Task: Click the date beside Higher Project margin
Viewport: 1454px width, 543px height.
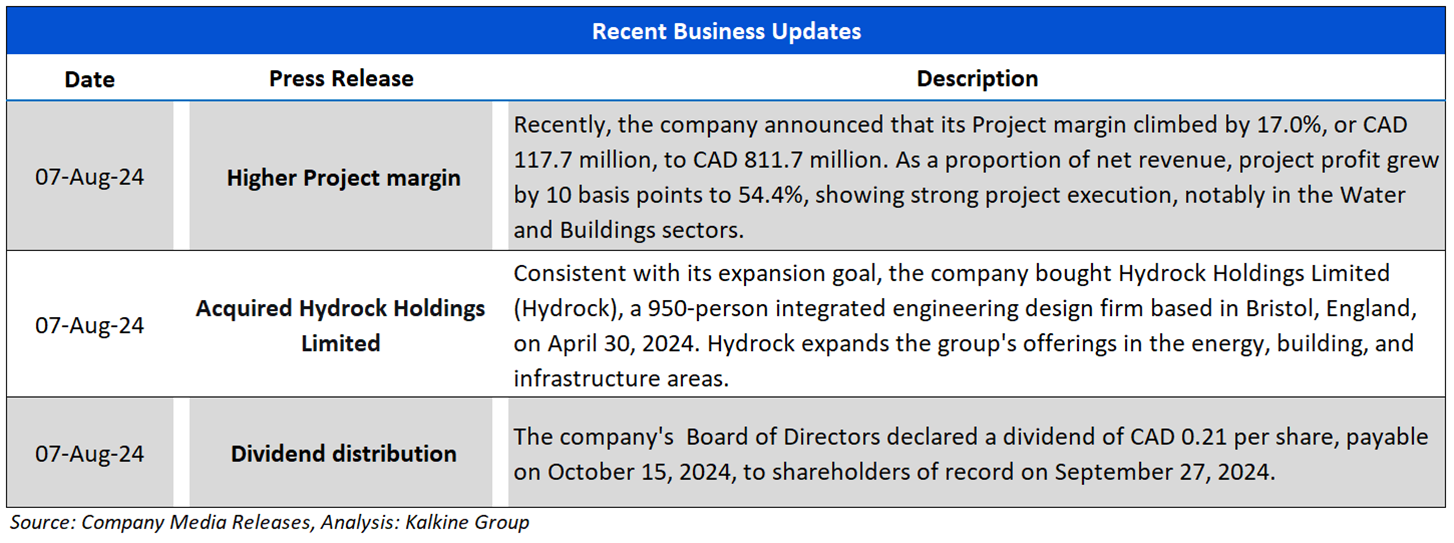Action: coord(90,178)
